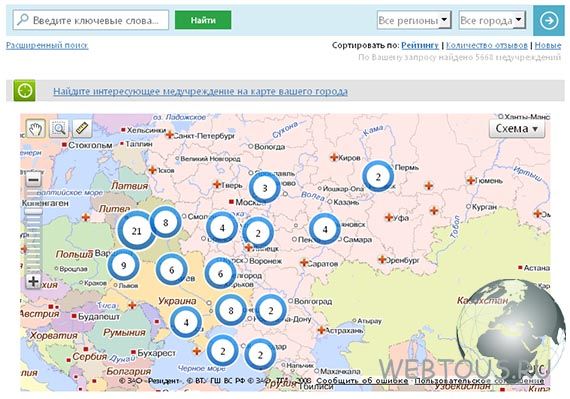Viewport: 570px width, 399px height.
Task: Select the magnifier zoom-area tool
Action: [59, 128]
